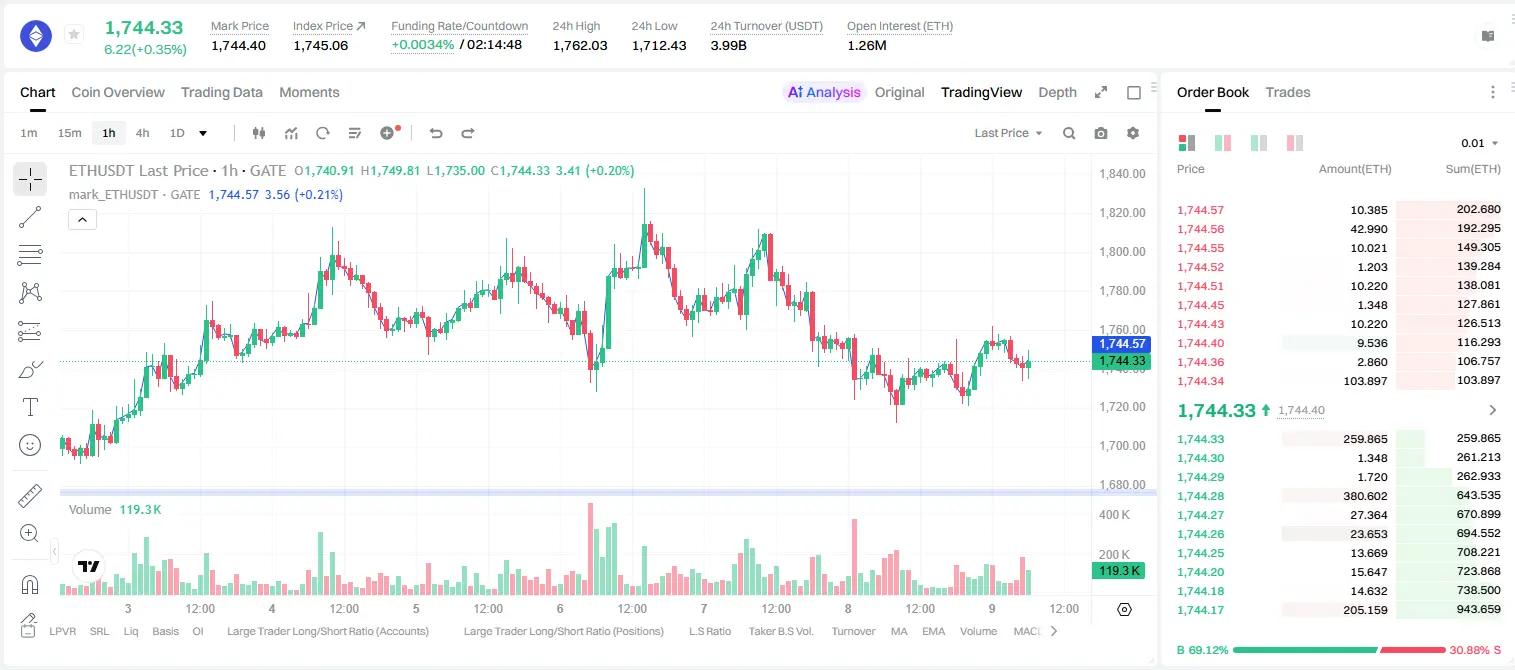
Task: Favorite ETH with the star icon
Action: pos(74,35)
